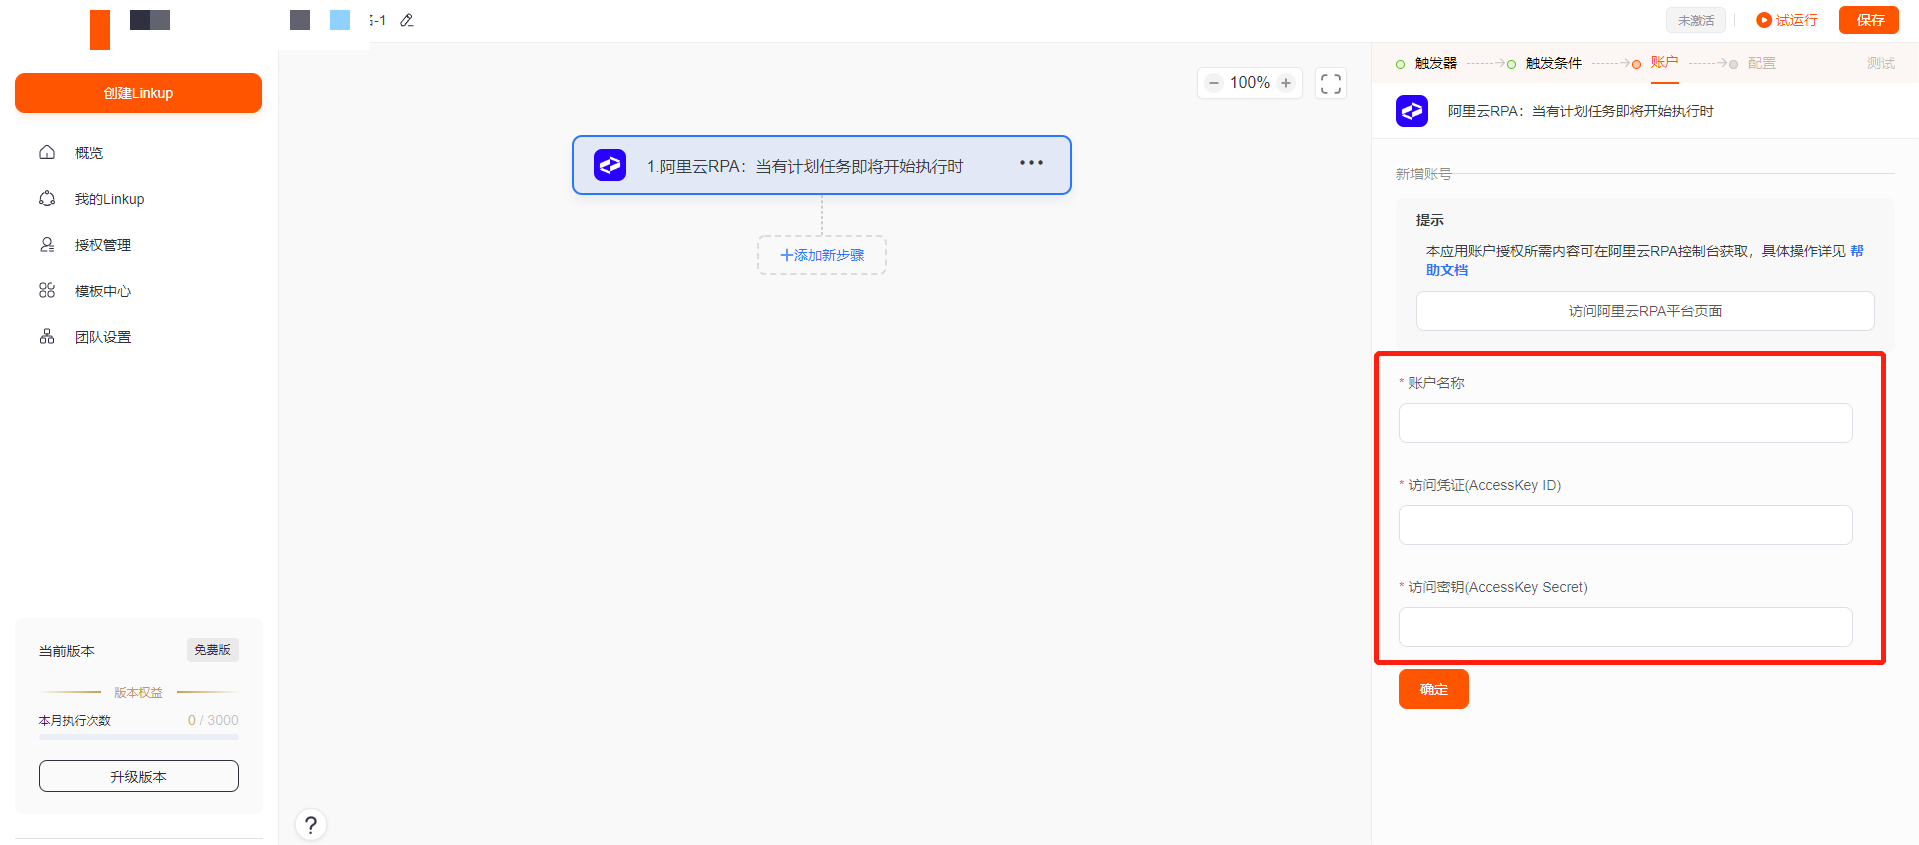Click the zoom out minus icon
This screenshot has height=845, width=1919.
tap(1213, 83)
